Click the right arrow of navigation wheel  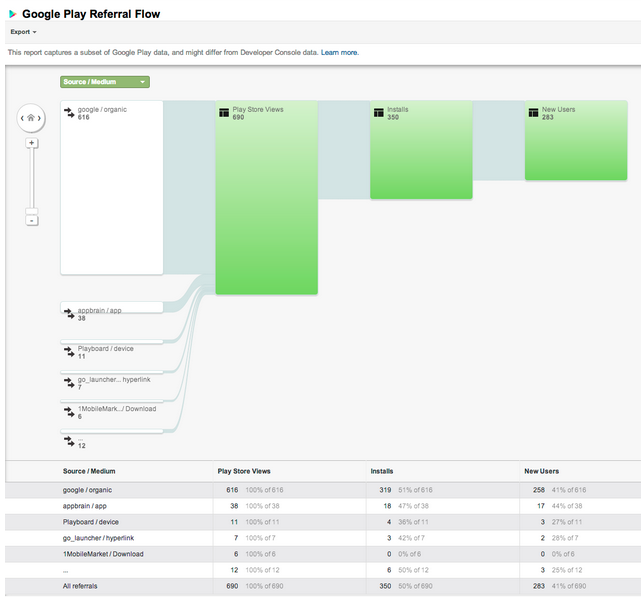point(39,118)
